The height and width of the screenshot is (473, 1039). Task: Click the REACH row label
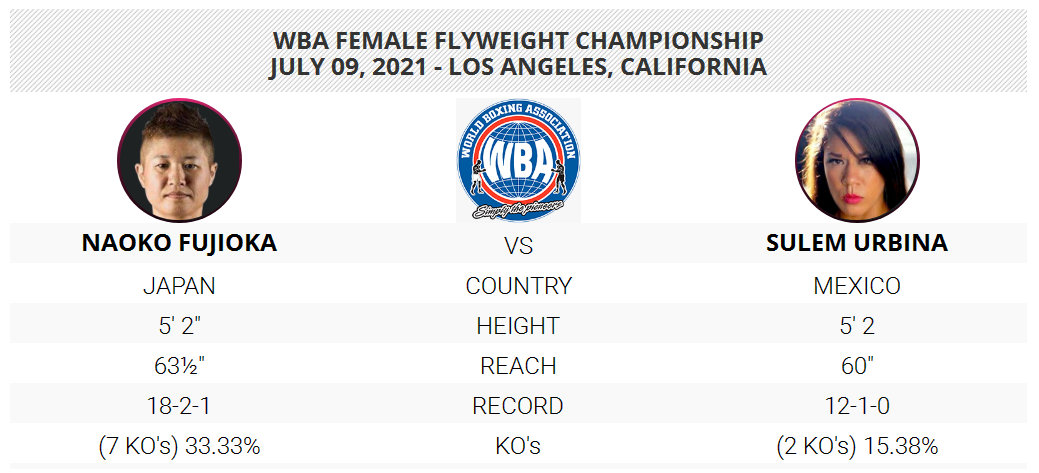pyautogui.click(x=518, y=366)
